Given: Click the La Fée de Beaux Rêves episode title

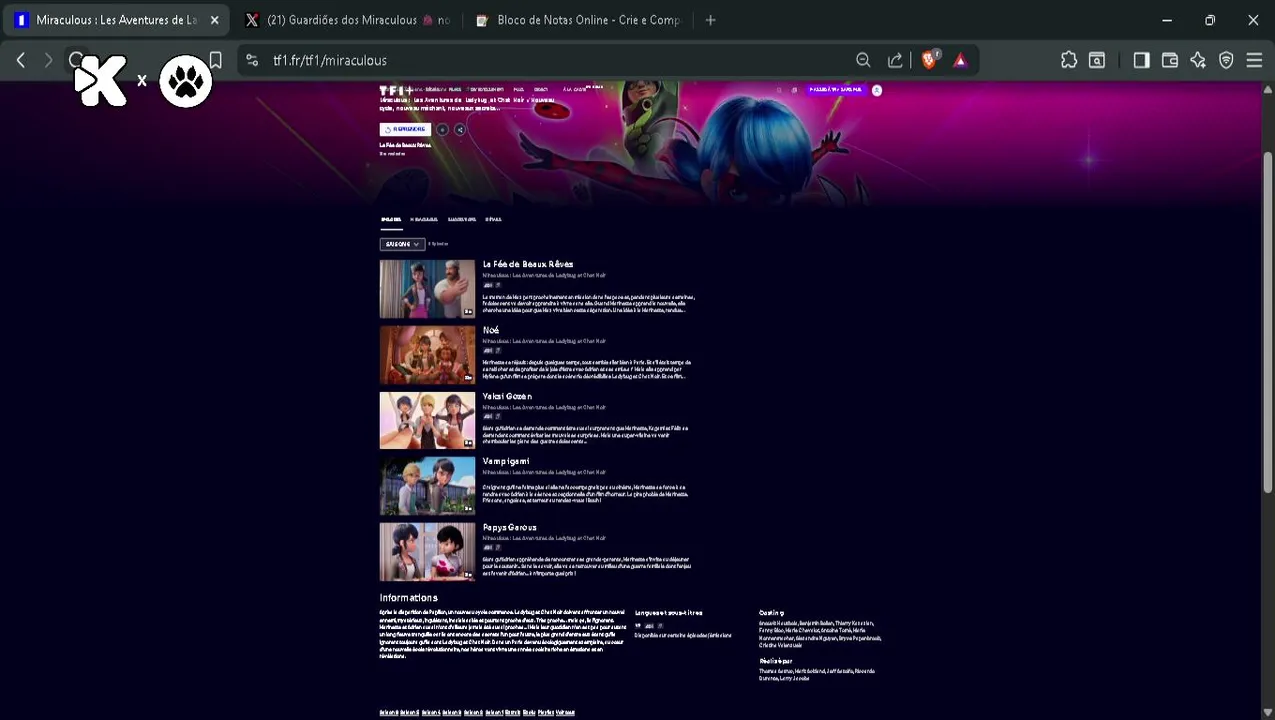Looking at the screenshot, I should [528, 264].
